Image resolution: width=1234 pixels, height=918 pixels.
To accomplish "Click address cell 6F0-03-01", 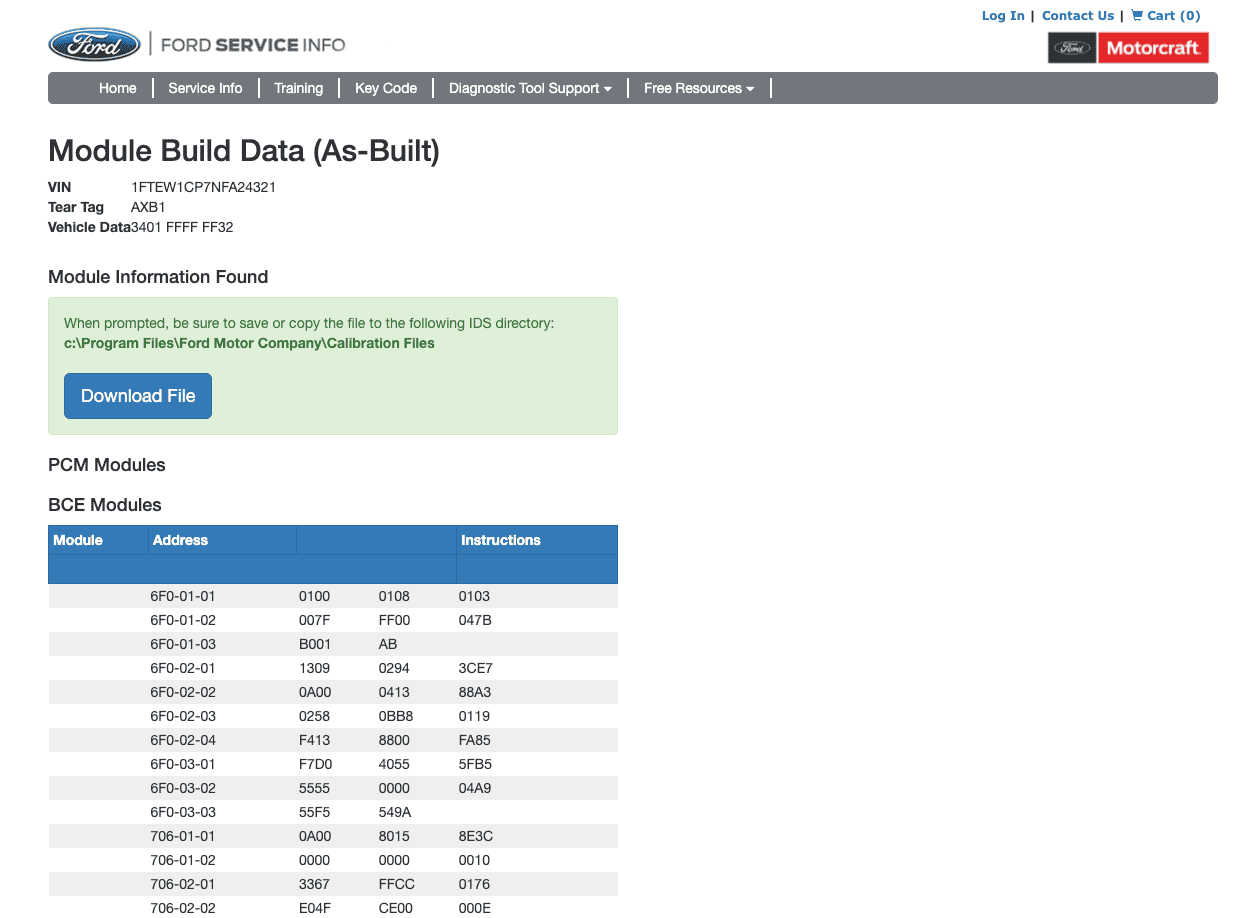I will tap(183, 764).
